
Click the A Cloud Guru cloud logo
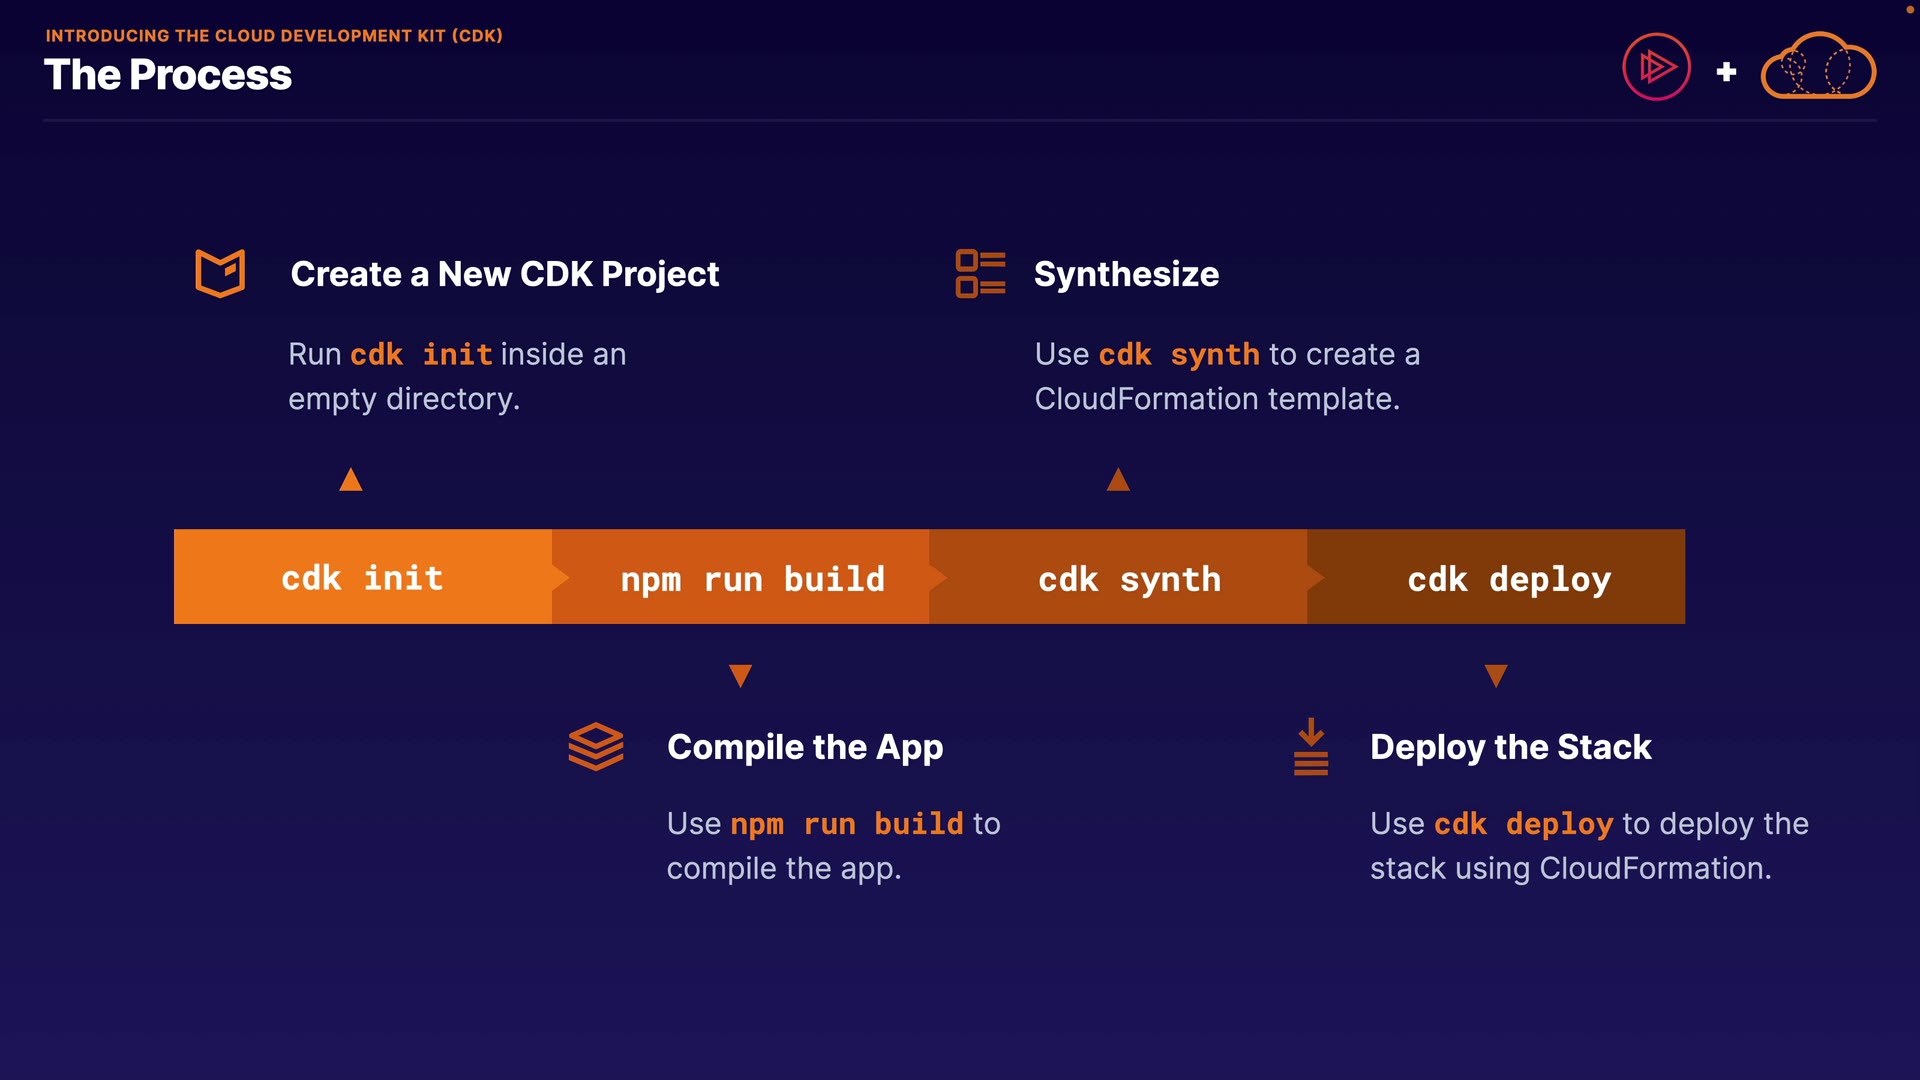pyautogui.click(x=1817, y=68)
